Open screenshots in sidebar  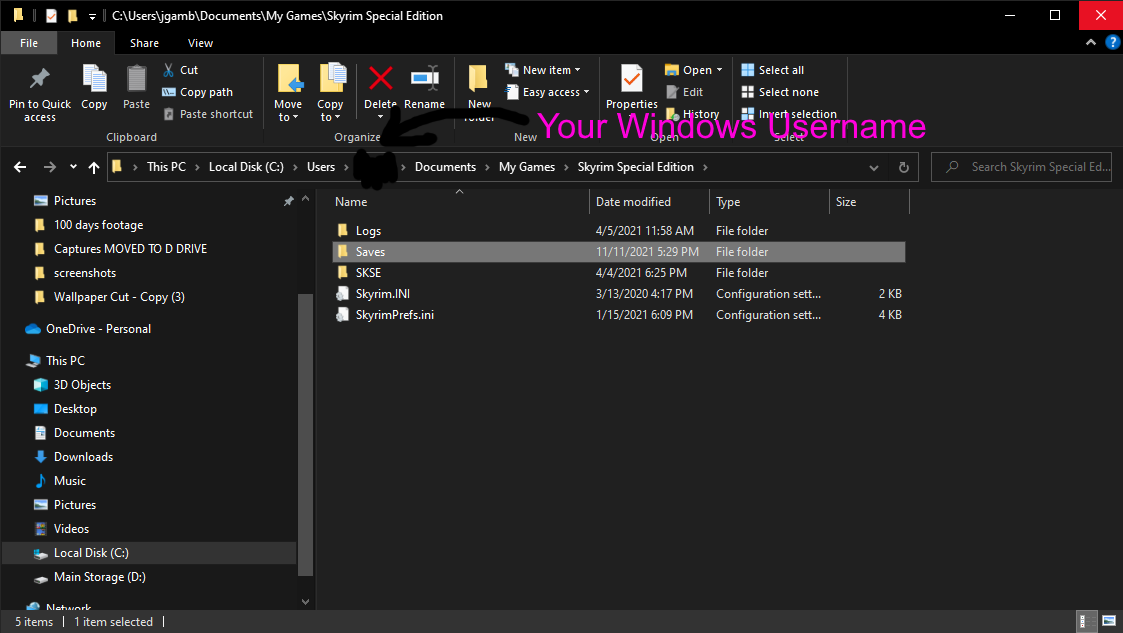[x=85, y=273]
